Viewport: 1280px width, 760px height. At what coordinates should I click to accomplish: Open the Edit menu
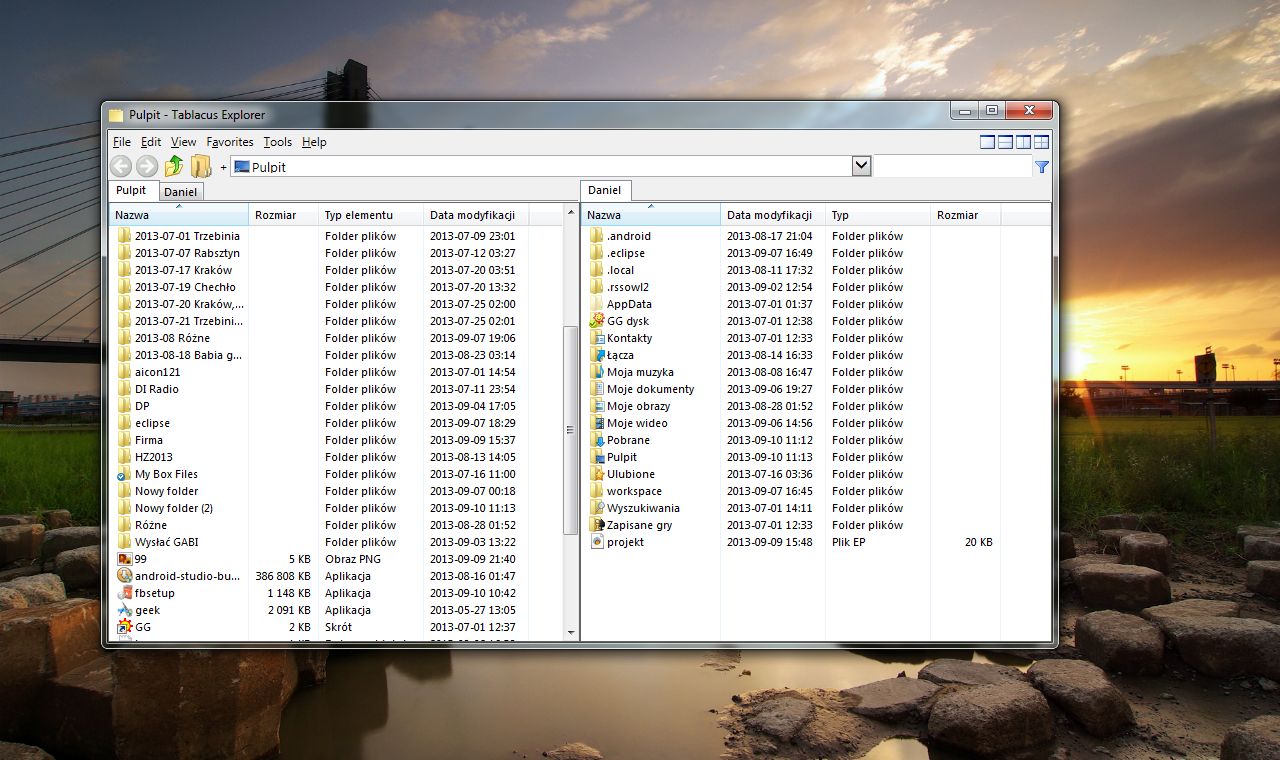tap(151, 142)
